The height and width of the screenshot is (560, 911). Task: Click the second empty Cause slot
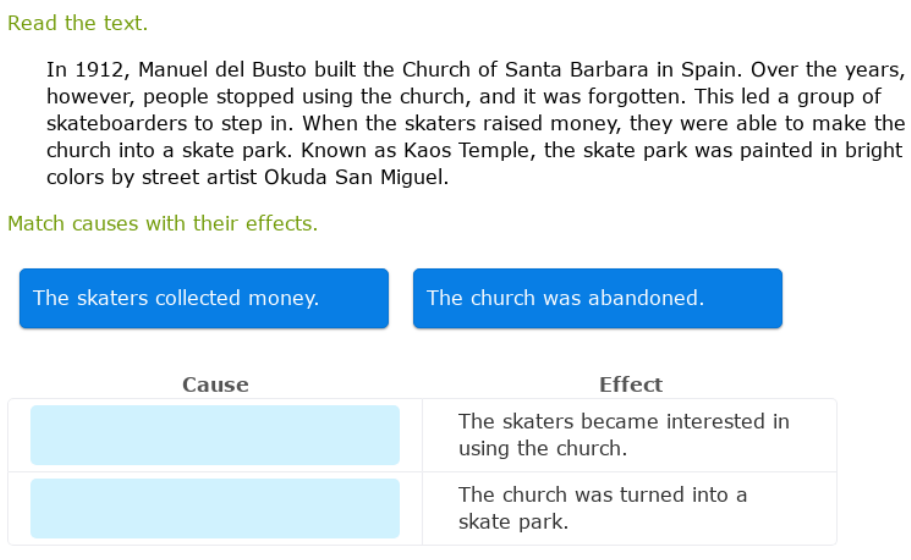[x=215, y=508]
